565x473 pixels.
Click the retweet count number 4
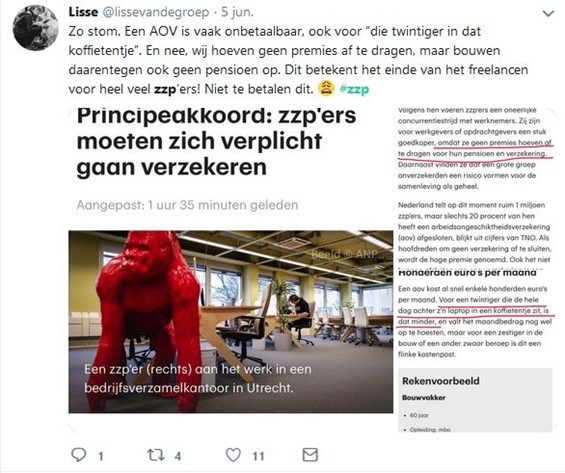tap(178, 456)
